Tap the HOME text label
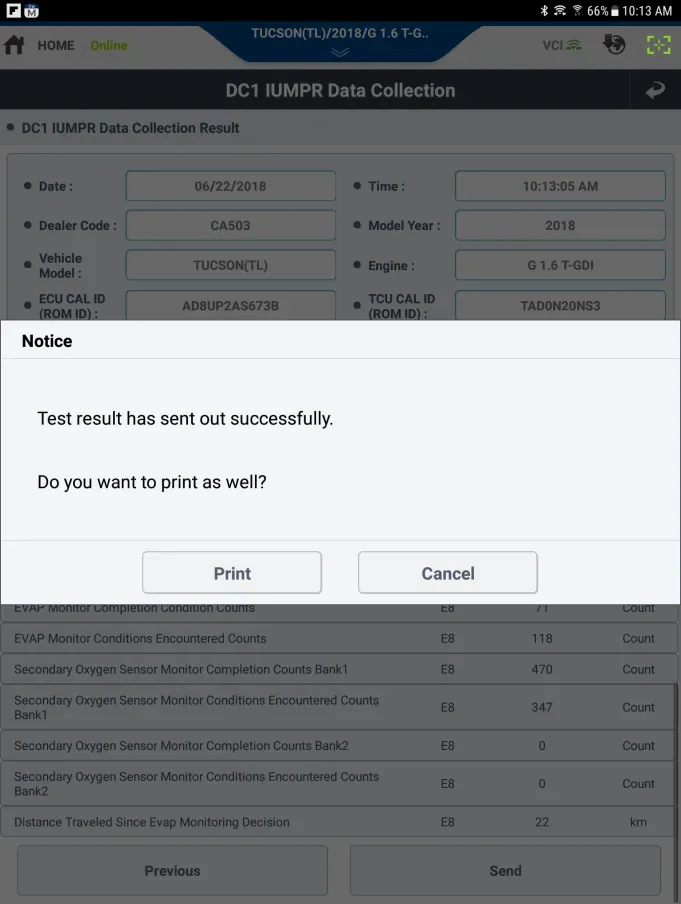Viewport: 681px width, 904px height. 56,46
